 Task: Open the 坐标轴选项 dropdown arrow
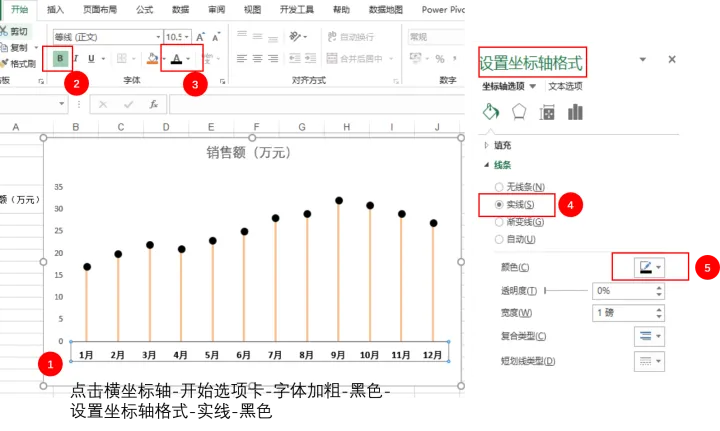[533, 86]
